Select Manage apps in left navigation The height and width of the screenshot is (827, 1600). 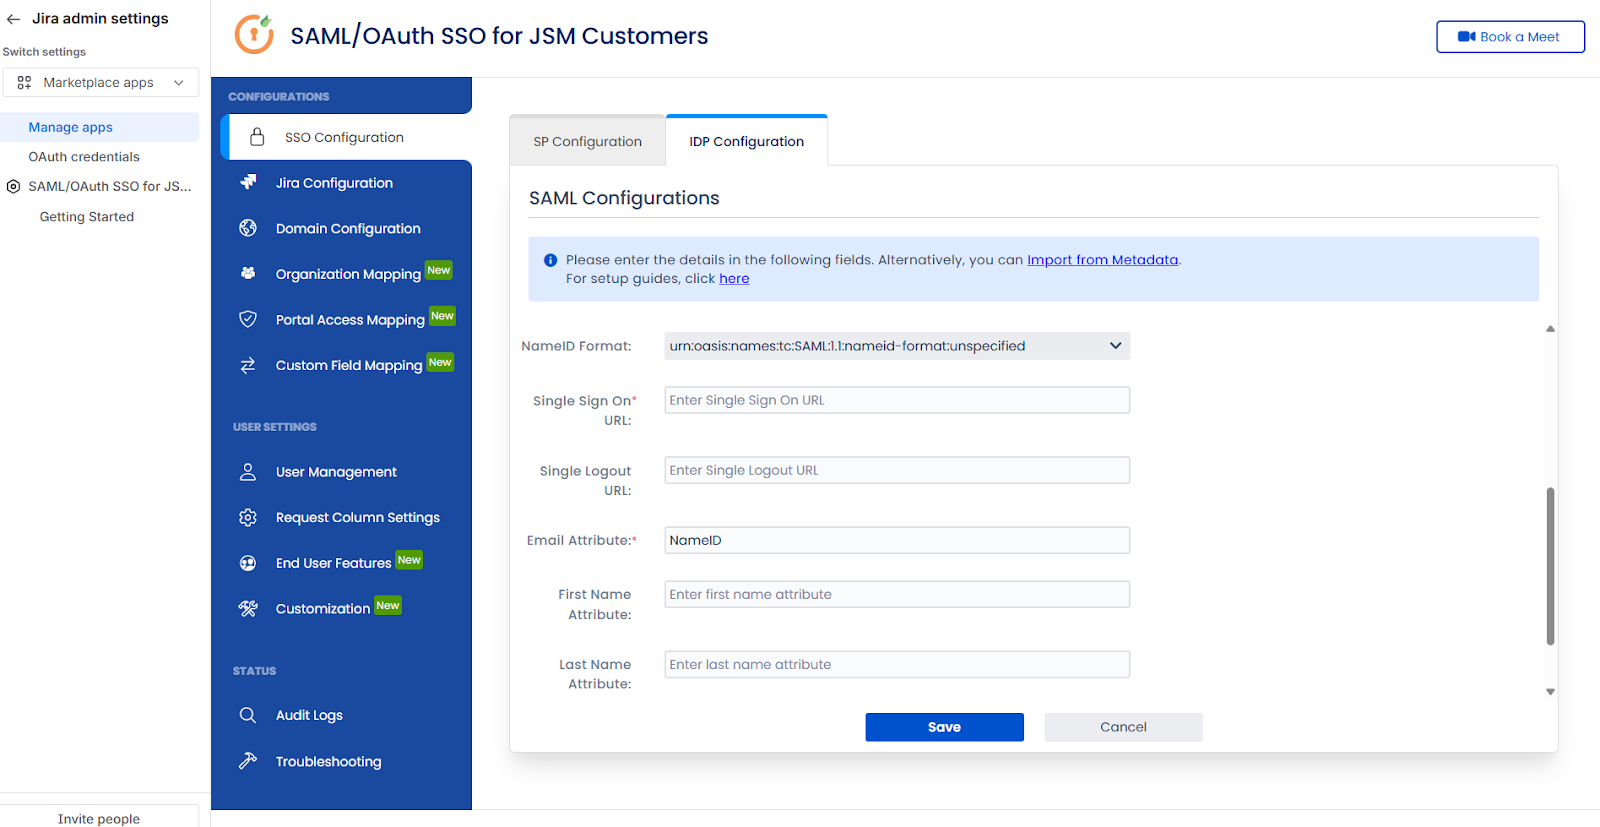click(x=100, y=127)
